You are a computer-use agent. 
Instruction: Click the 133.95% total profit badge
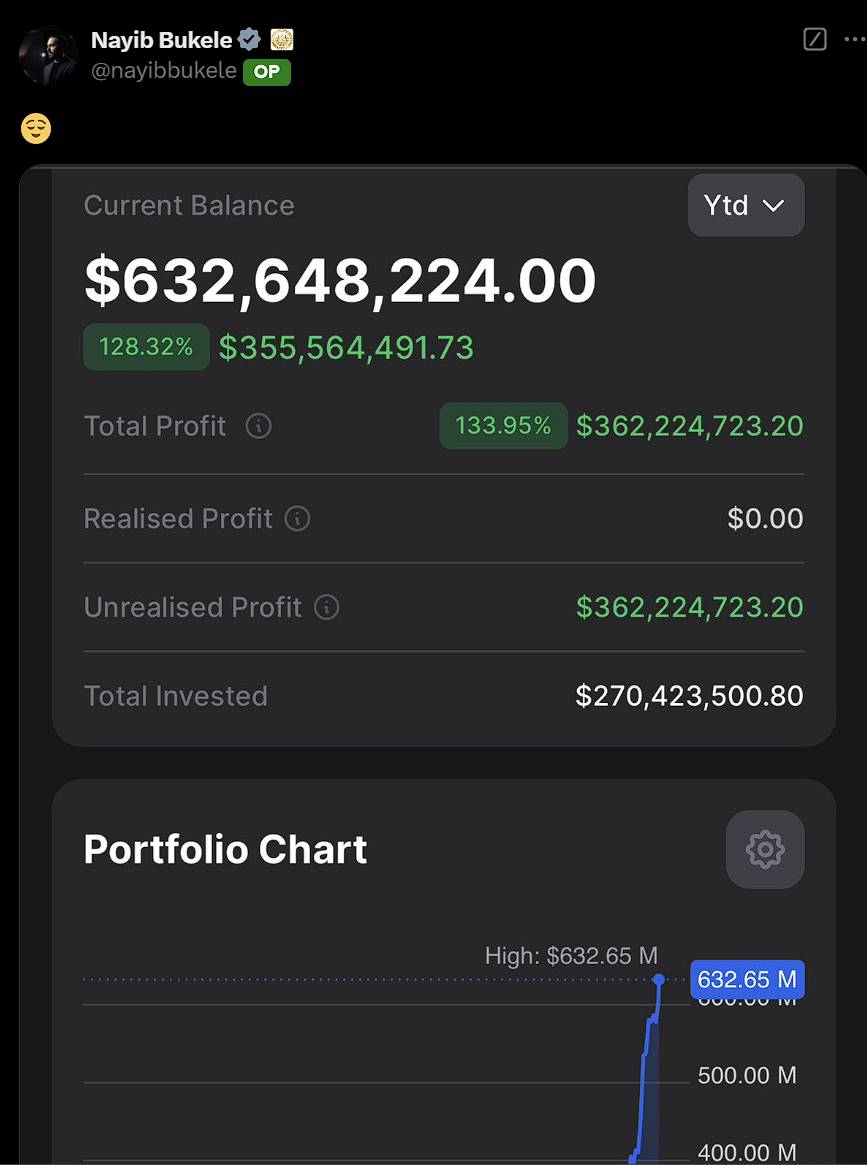(x=503, y=426)
